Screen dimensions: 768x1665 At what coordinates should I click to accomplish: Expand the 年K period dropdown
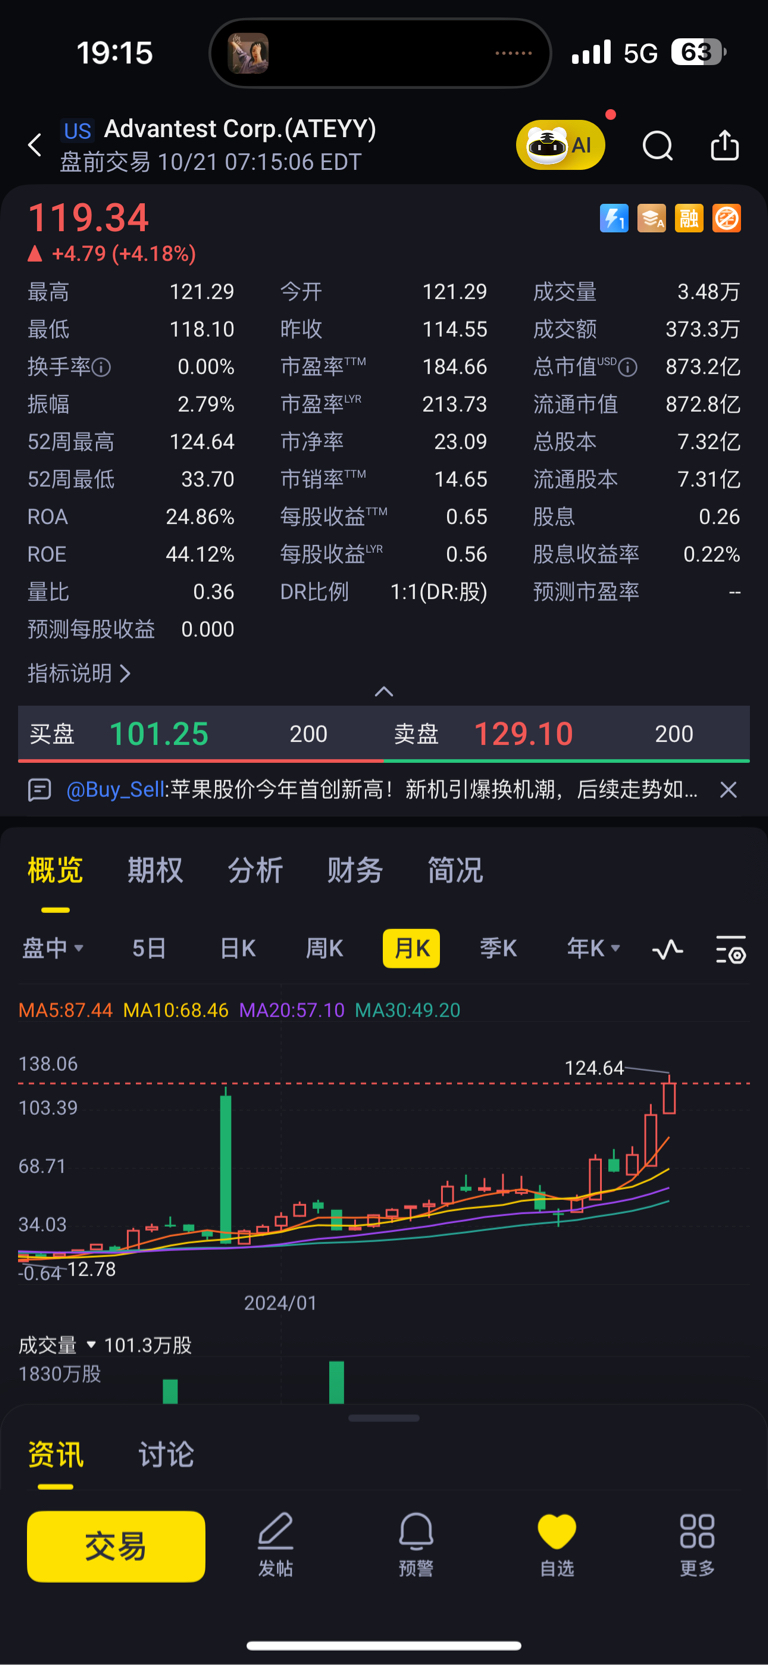click(594, 948)
